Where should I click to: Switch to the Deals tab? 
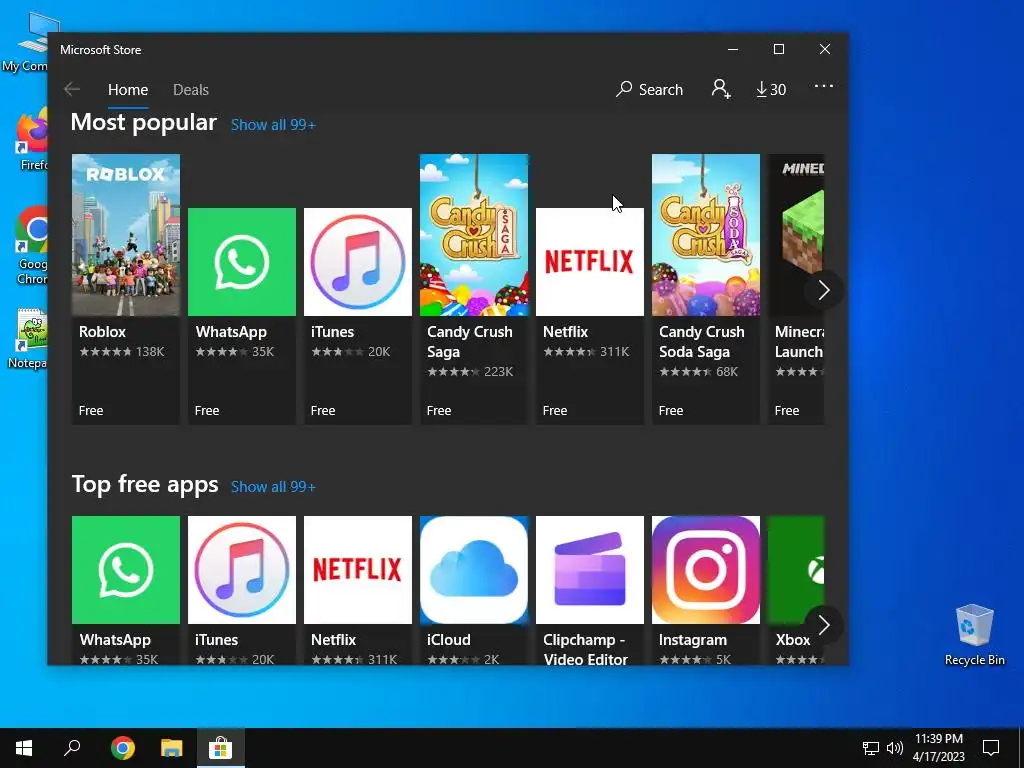tap(191, 90)
